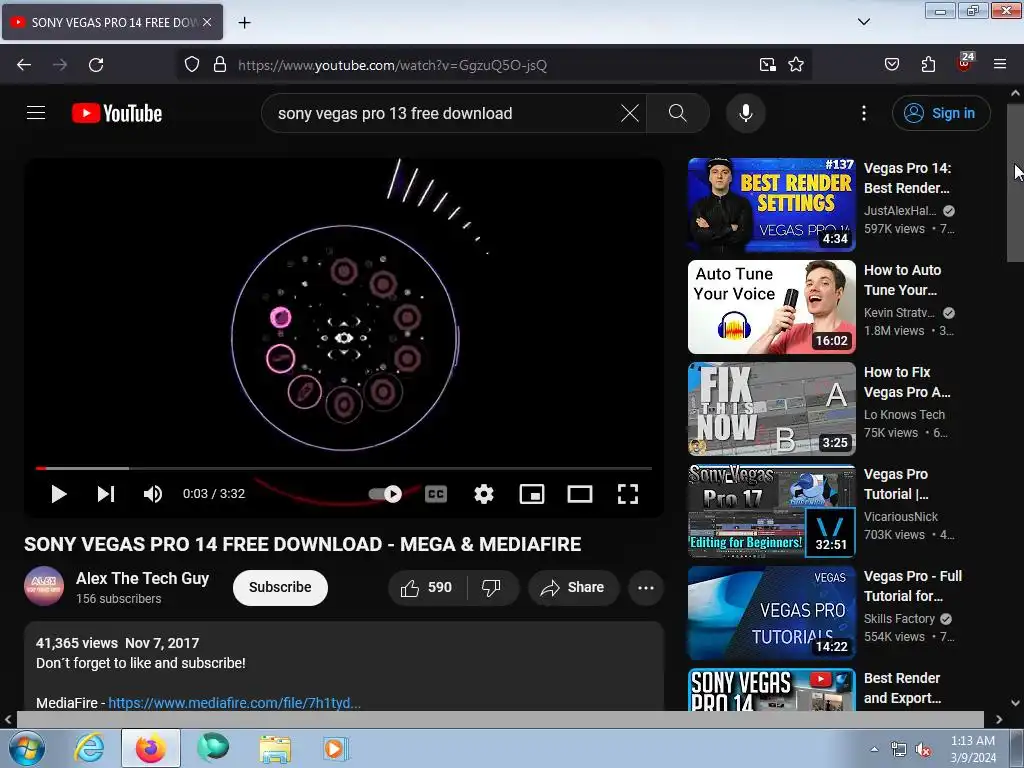Go back in browser history
The height and width of the screenshot is (768, 1024).
tap(24, 65)
